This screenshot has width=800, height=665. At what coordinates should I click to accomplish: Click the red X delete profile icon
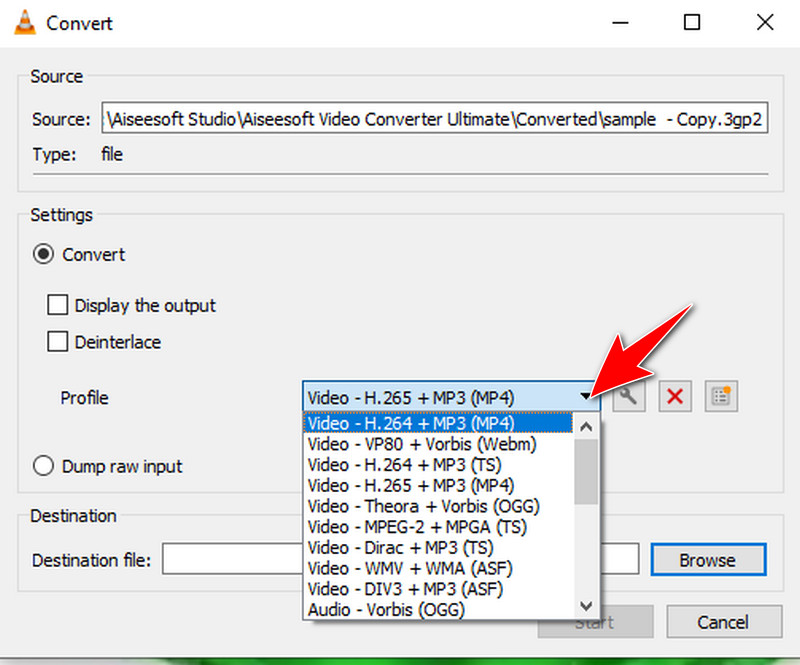(675, 396)
